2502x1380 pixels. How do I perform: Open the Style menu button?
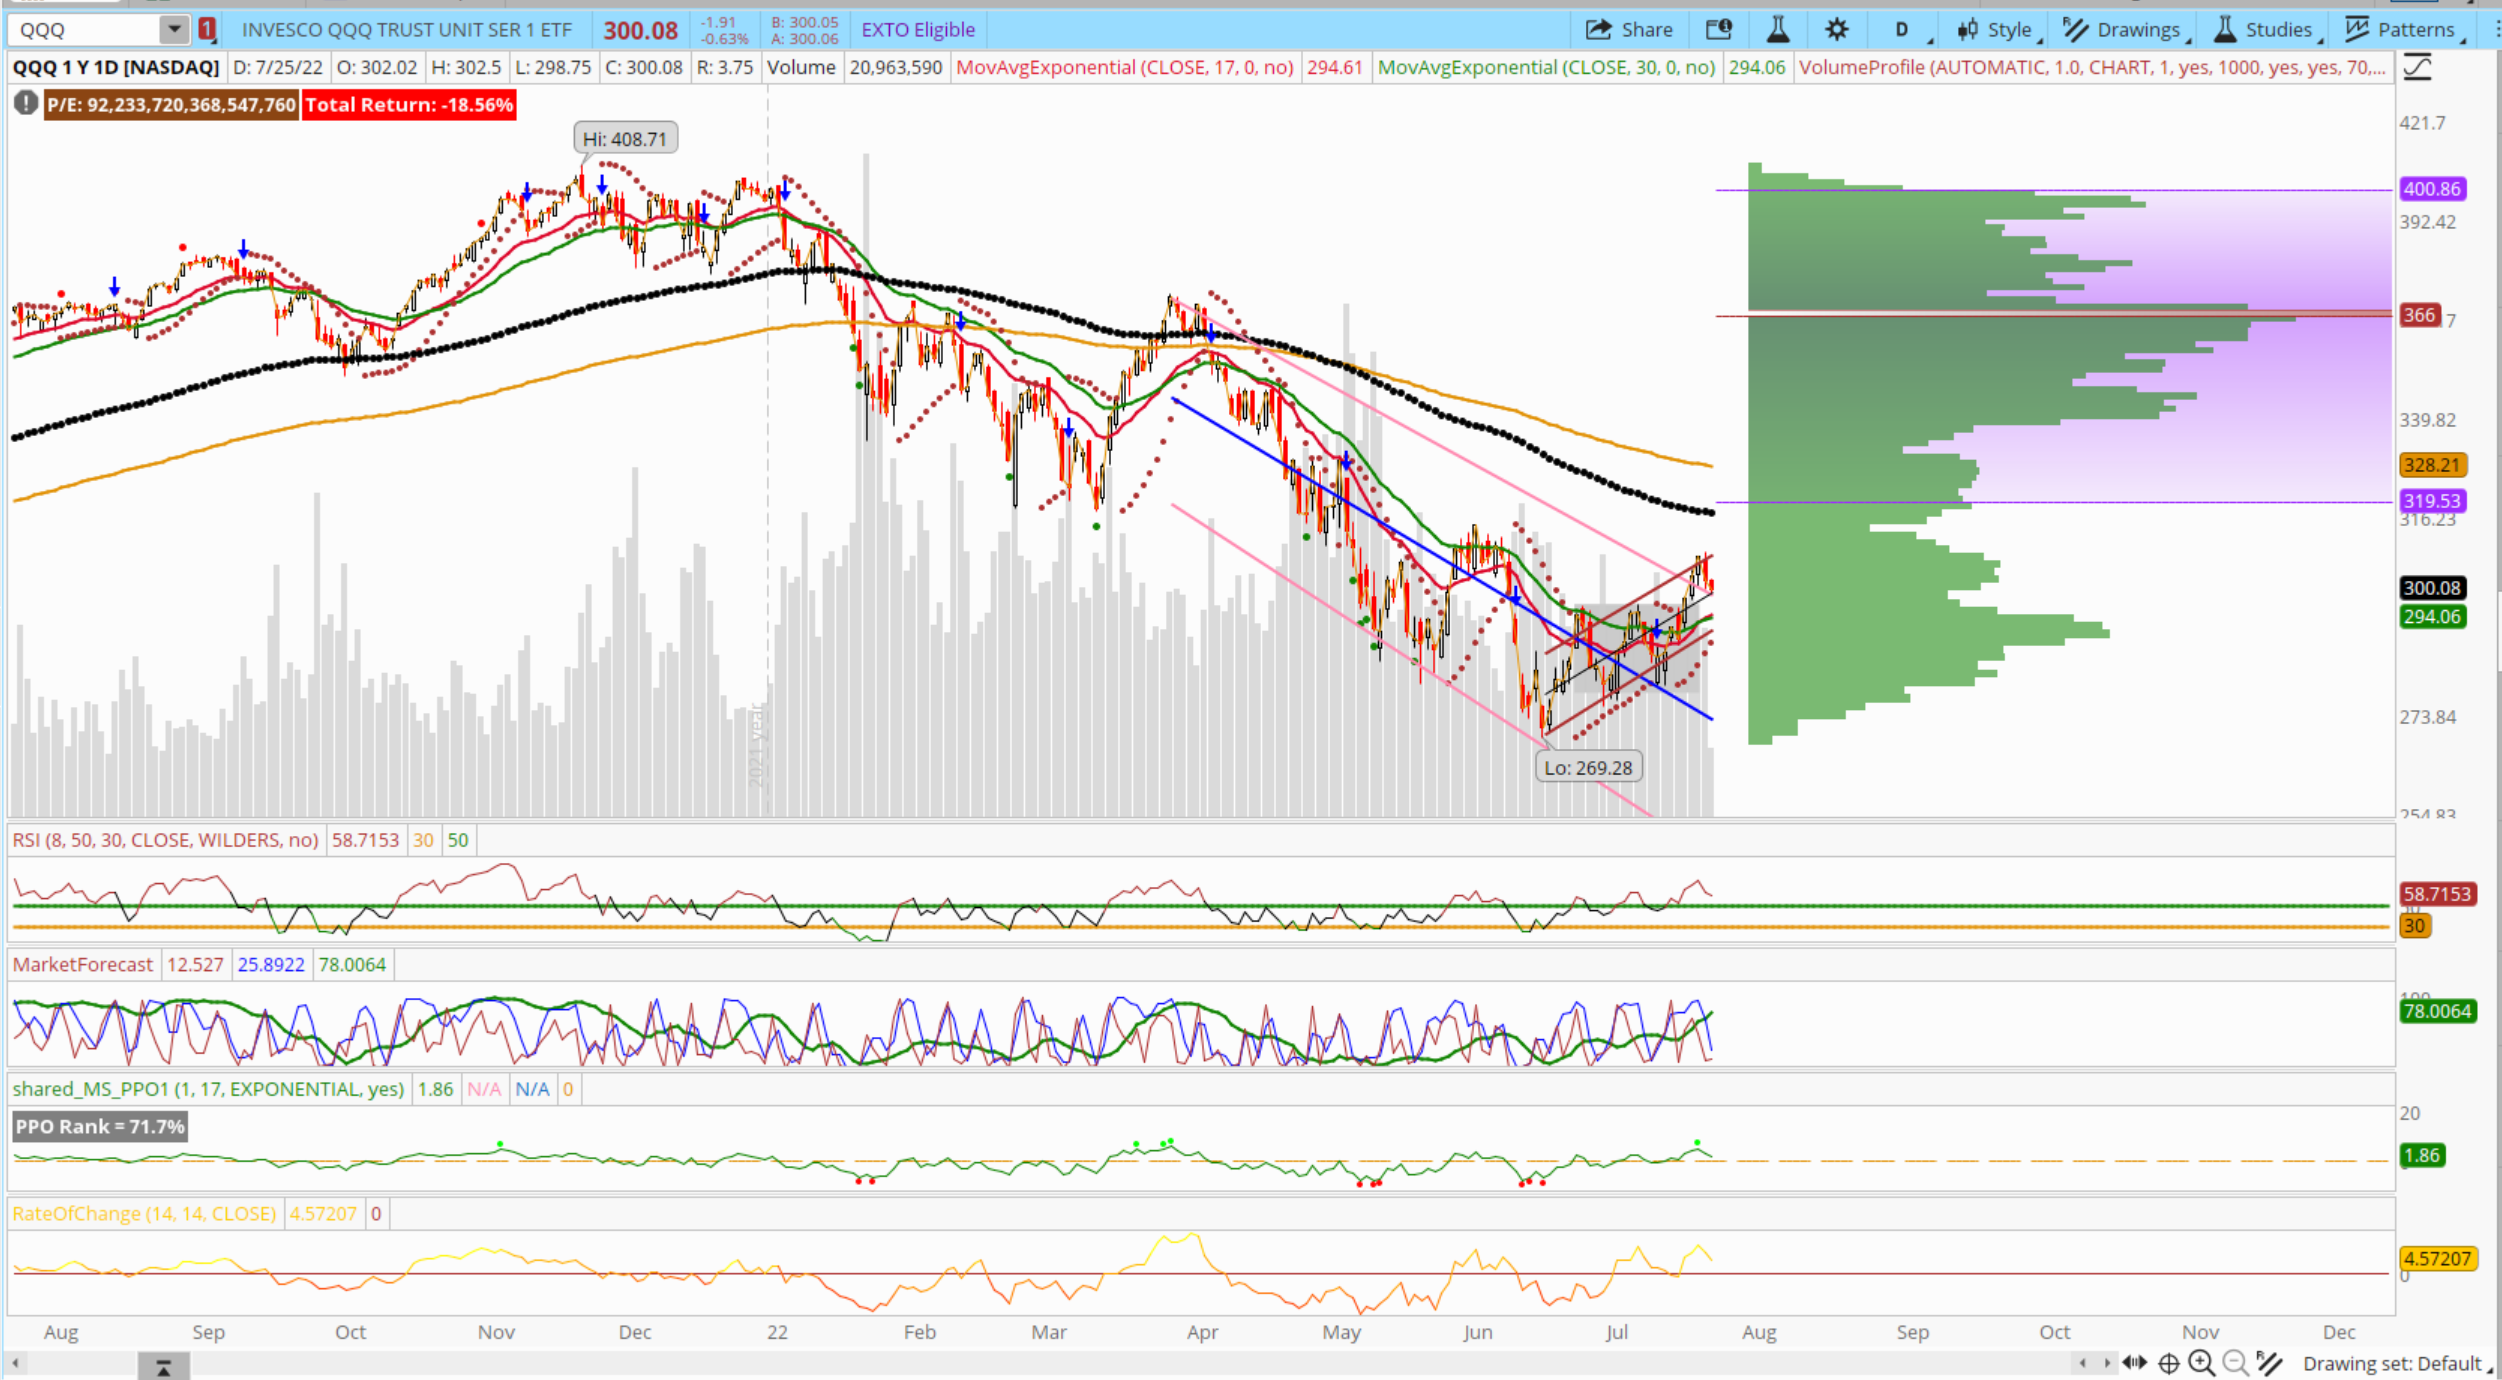click(x=1996, y=30)
